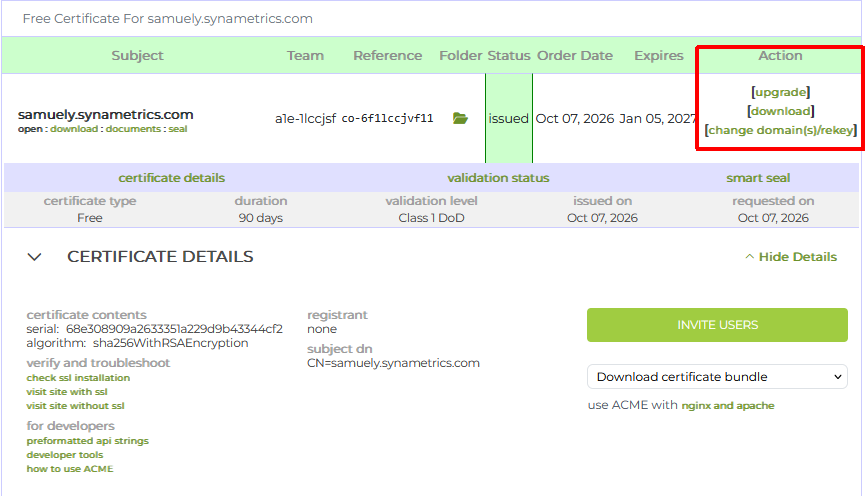Click the Free certificate type value
868x496 pixels.
click(x=90, y=218)
